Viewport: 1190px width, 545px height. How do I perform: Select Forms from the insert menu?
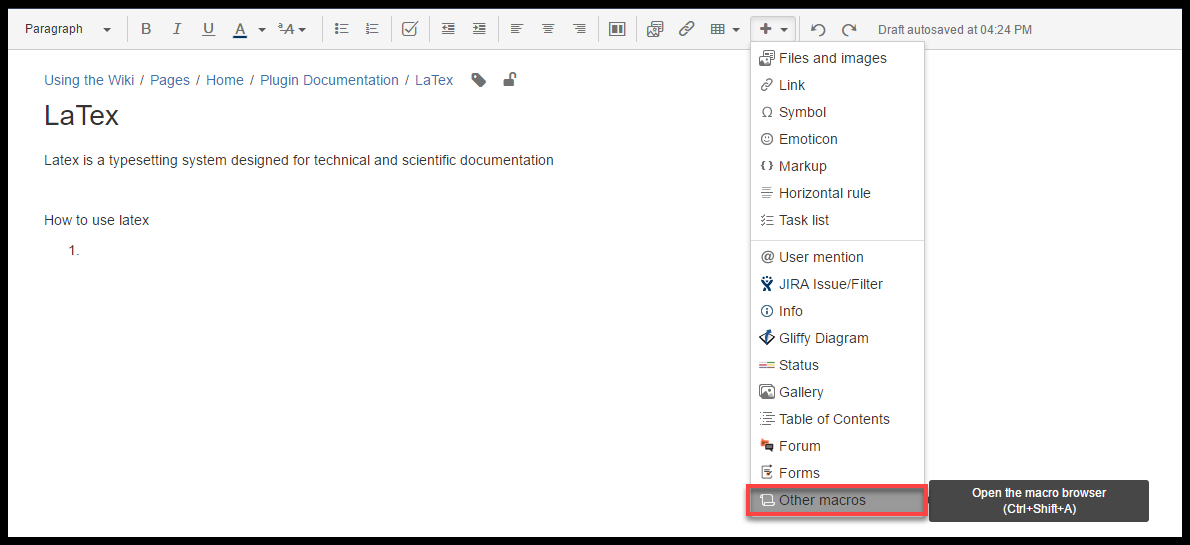tap(837, 473)
